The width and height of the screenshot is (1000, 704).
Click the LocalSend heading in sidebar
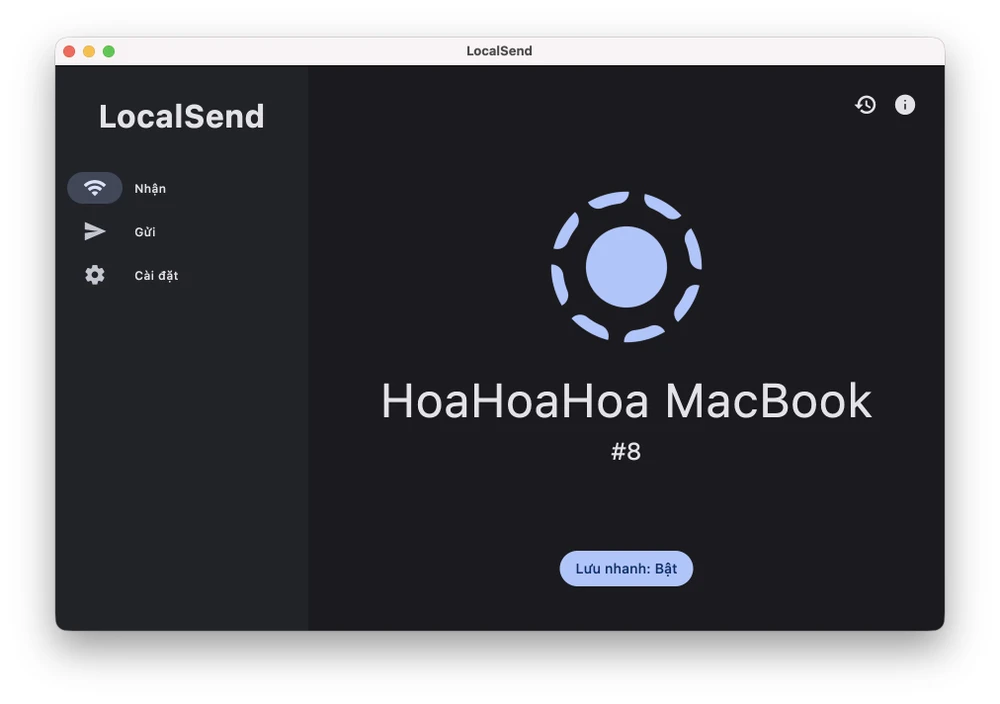181,117
